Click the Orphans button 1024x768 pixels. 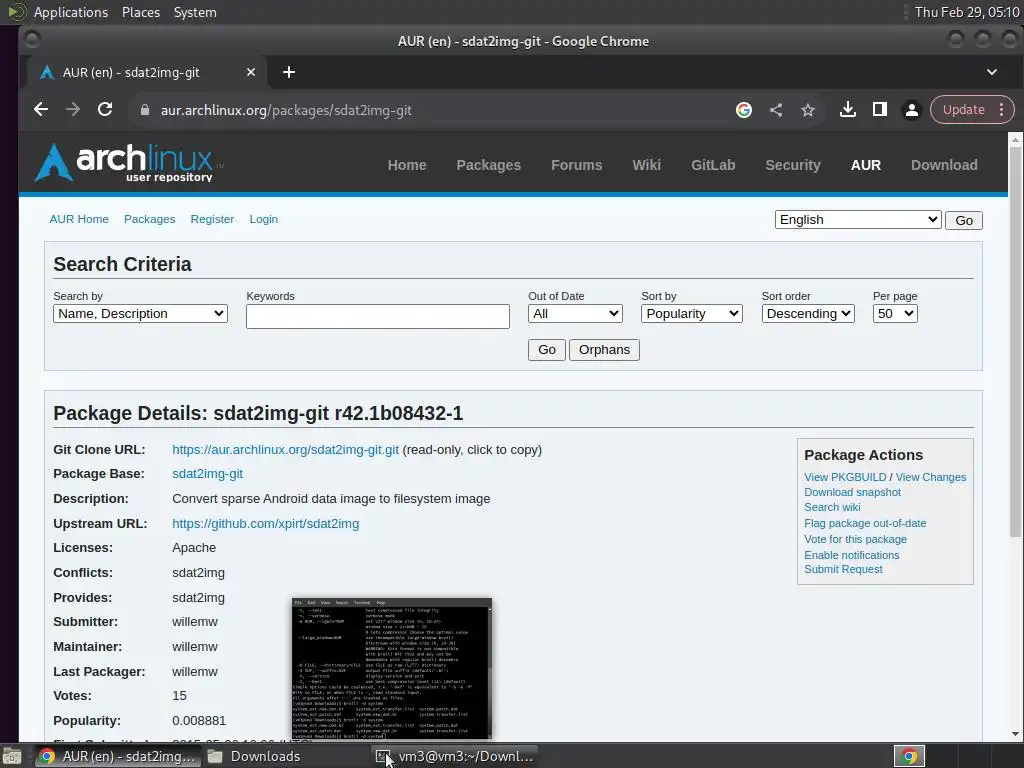[x=604, y=350]
